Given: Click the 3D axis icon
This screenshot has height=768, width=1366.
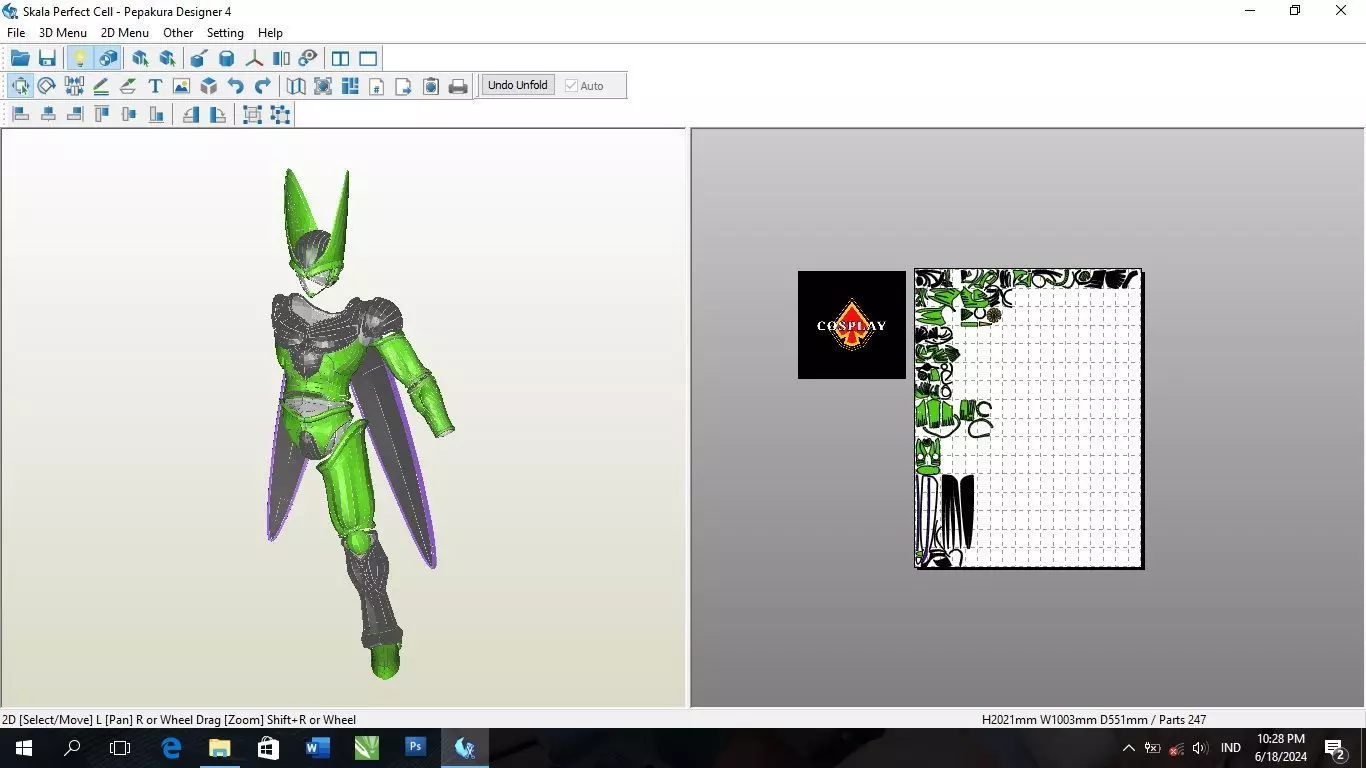Looking at the screenshot, I should [254, 58].
